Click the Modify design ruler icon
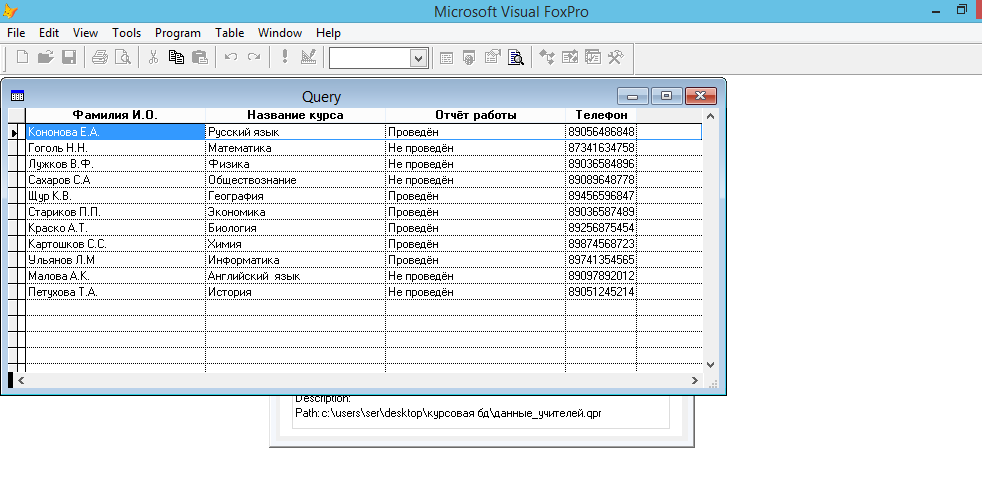 coord(308,58)
